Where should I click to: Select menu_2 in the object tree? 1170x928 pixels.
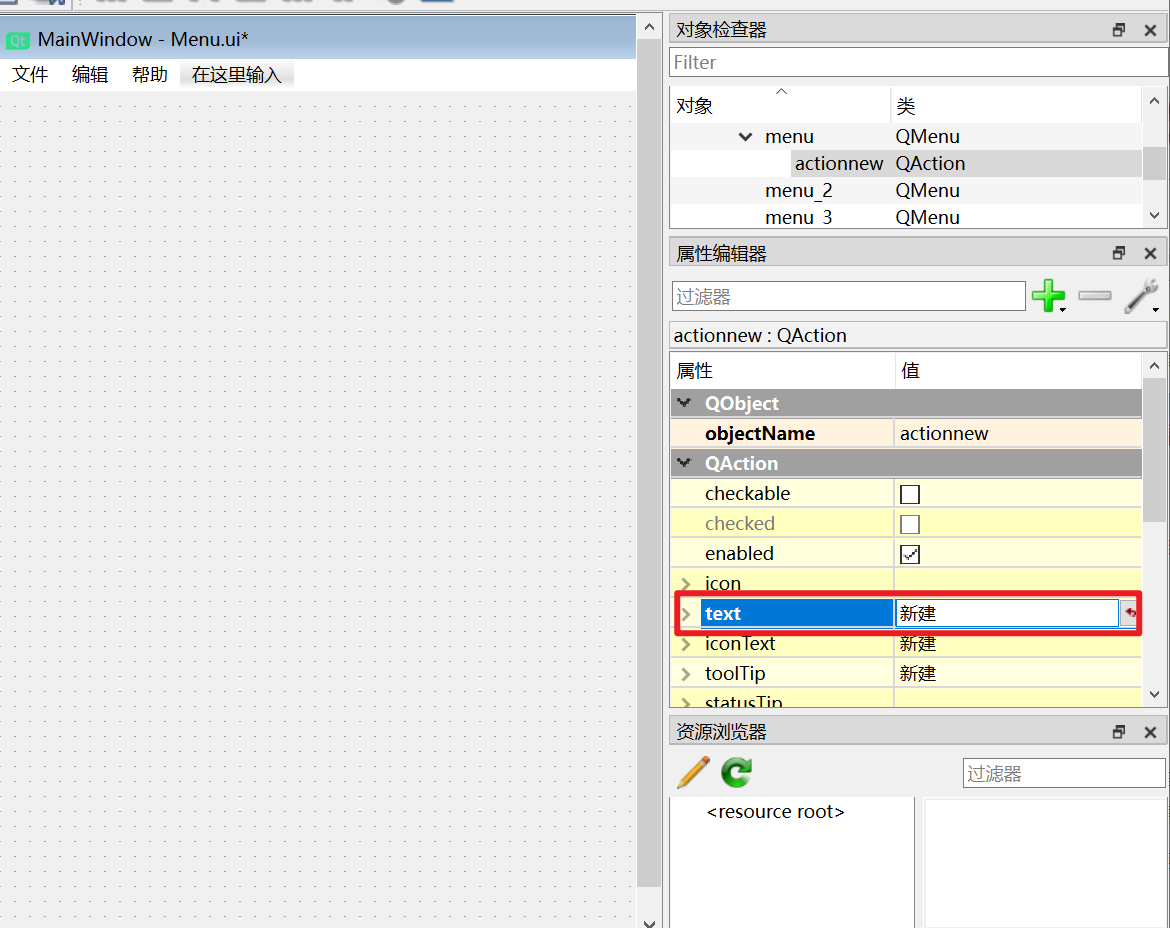click(x=798, y=191)
